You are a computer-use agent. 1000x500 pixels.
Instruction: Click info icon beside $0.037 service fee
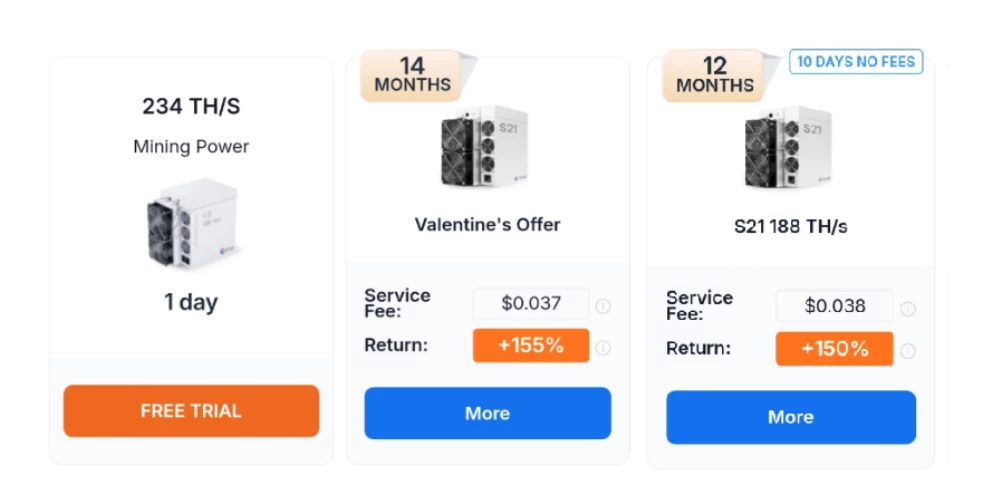(x=603, y=306)
